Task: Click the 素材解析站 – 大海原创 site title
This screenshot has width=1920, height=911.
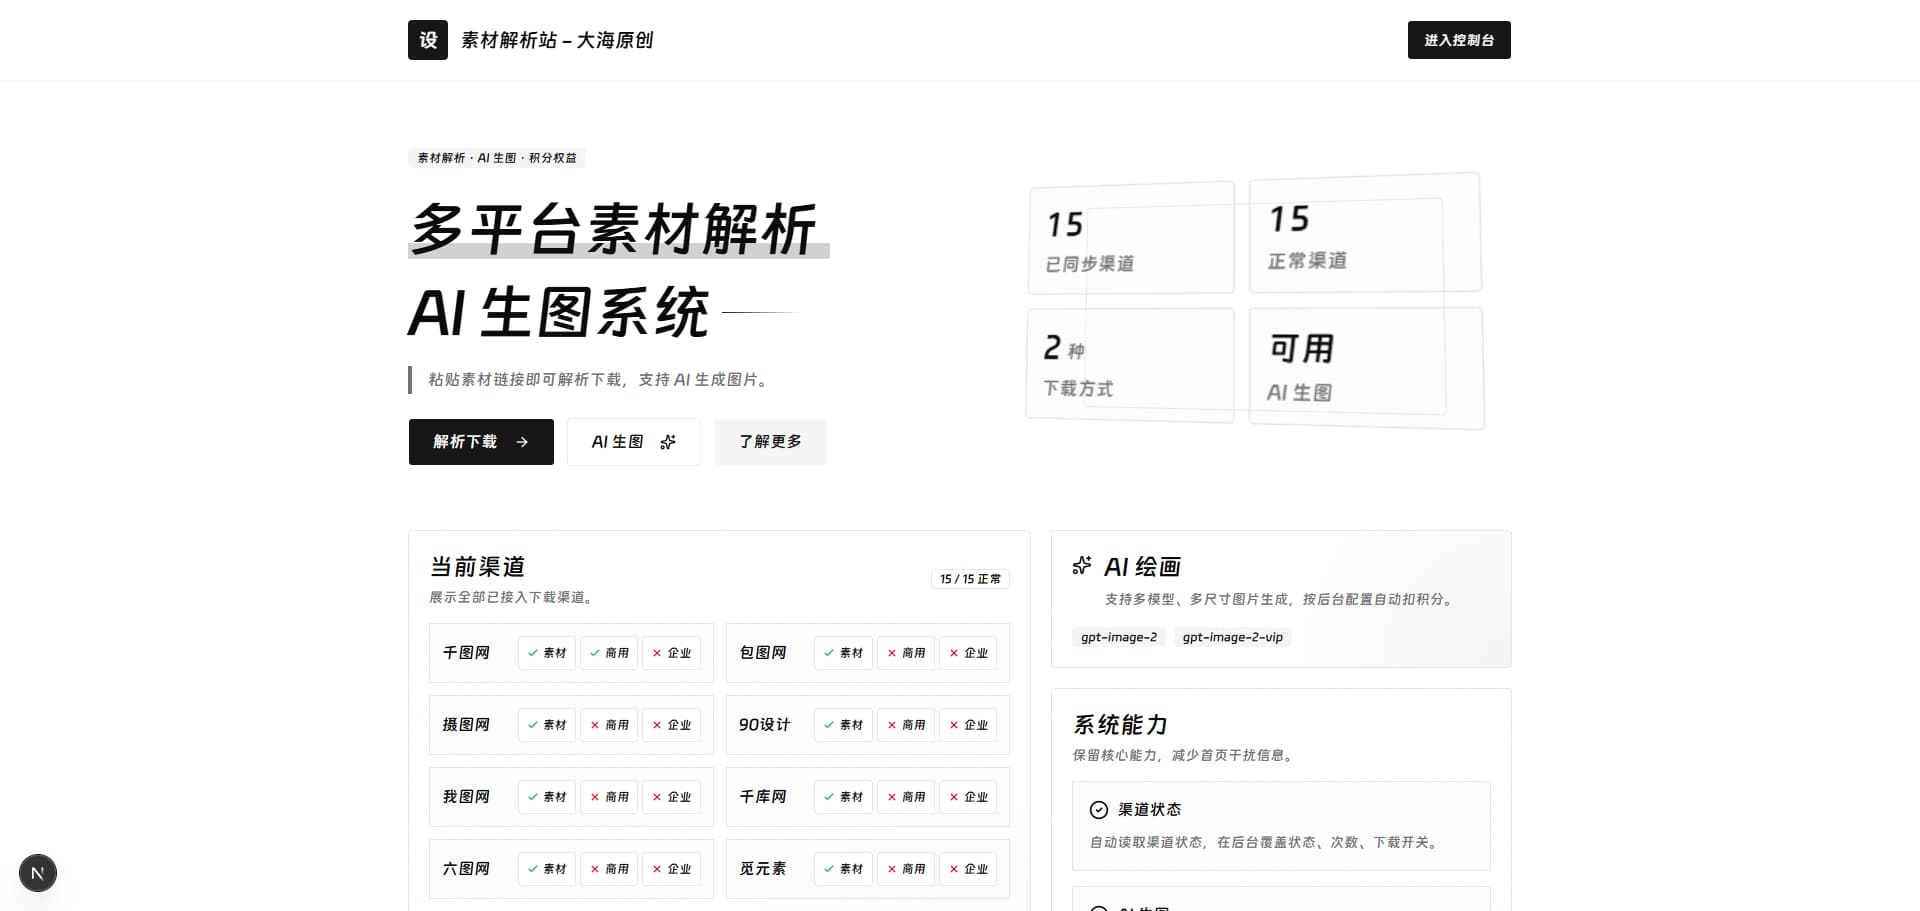Action: tap(557, 40)
